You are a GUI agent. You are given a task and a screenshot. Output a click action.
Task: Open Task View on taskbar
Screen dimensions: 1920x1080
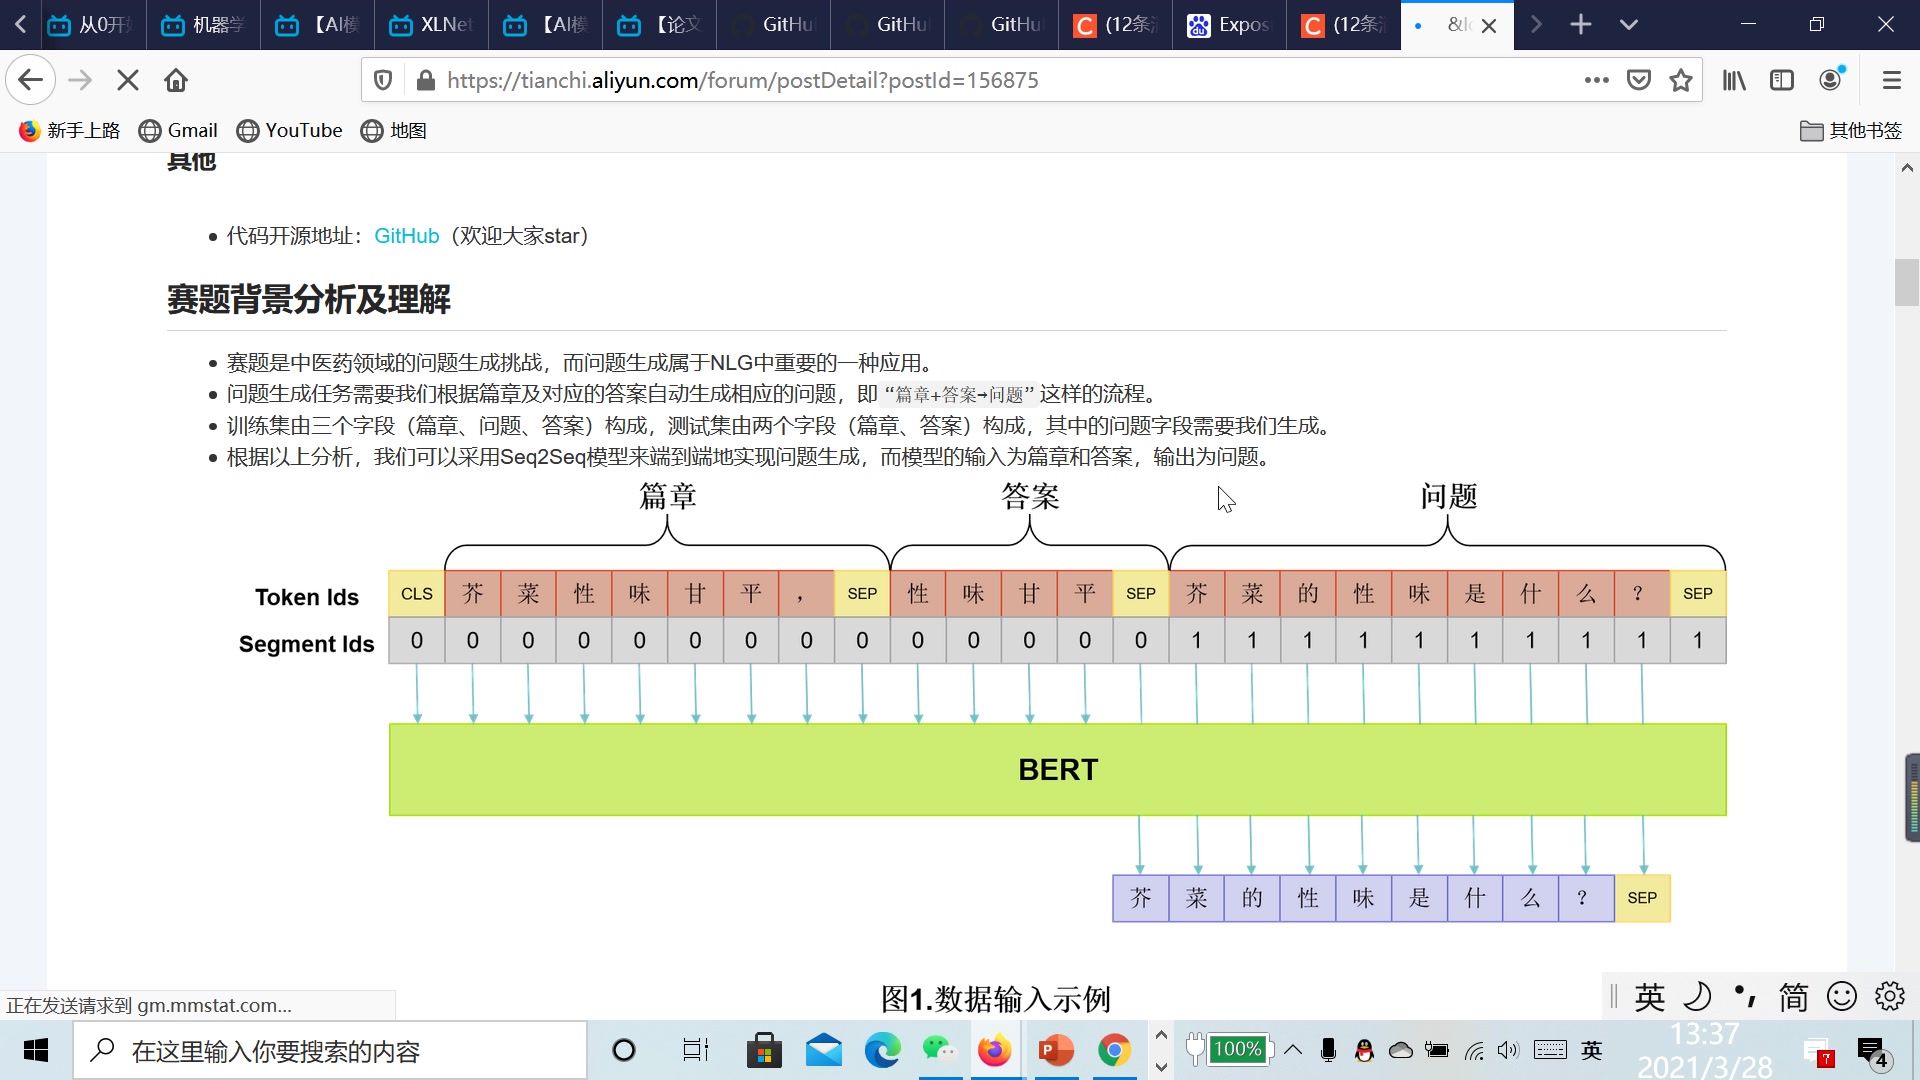coord(695,1051)
